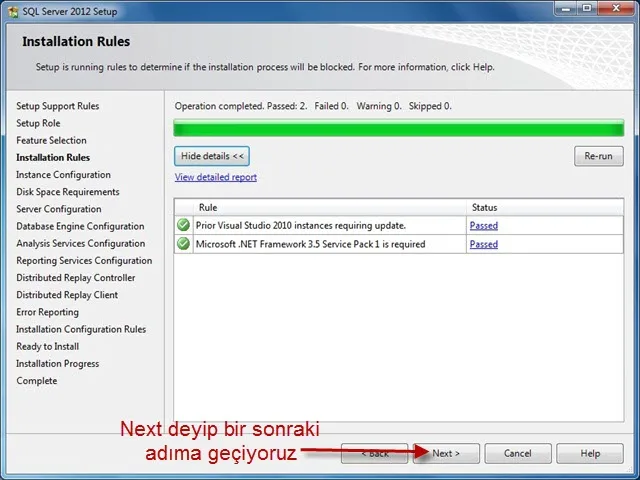The height and width of the screenshot is (480, 640).
Task: Click the Re-run button
Action: click(598, 156)
